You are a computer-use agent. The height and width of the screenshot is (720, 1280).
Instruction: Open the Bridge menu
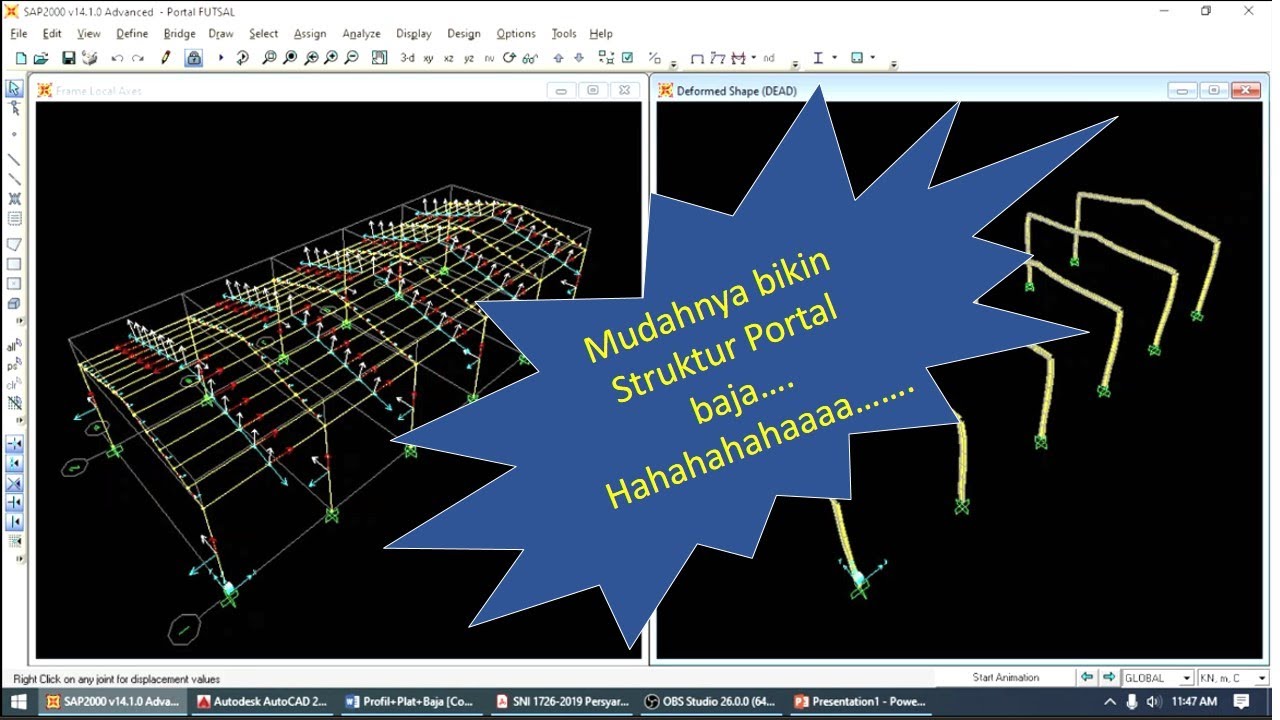[180, 33]
